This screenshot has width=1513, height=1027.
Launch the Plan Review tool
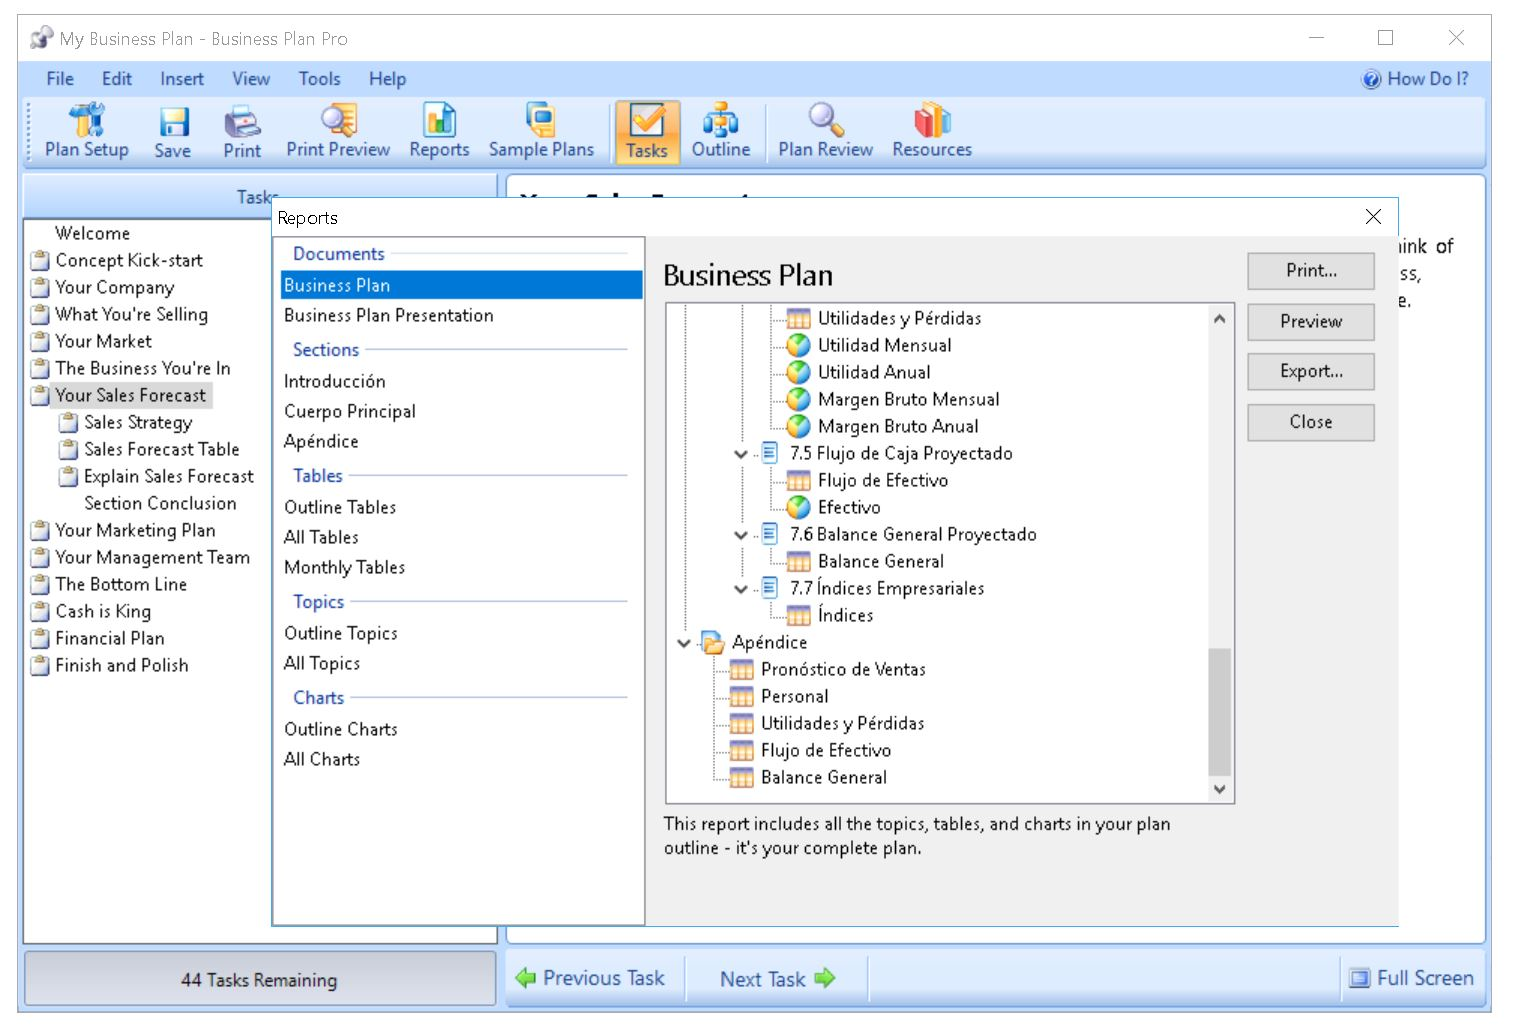(825, 131)
